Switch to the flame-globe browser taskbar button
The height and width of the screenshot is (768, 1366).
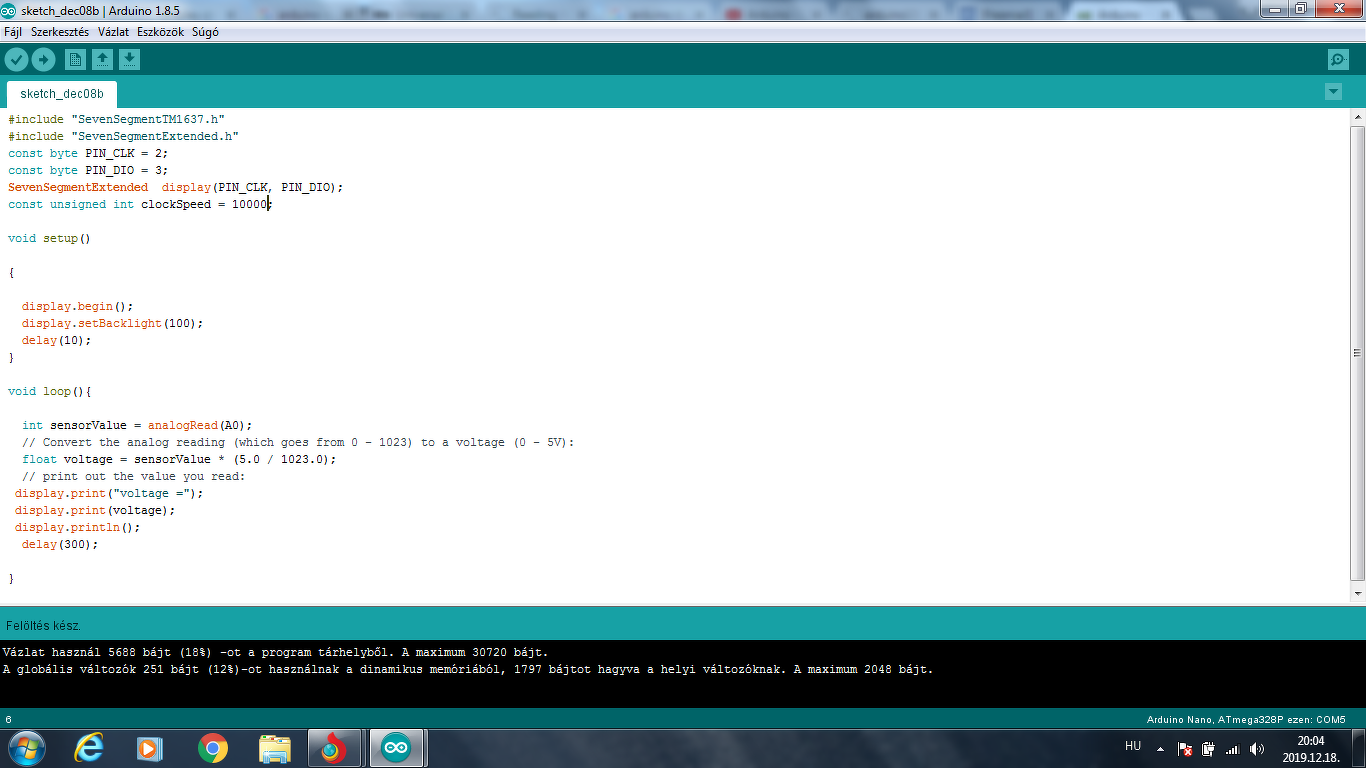[335, 748]
